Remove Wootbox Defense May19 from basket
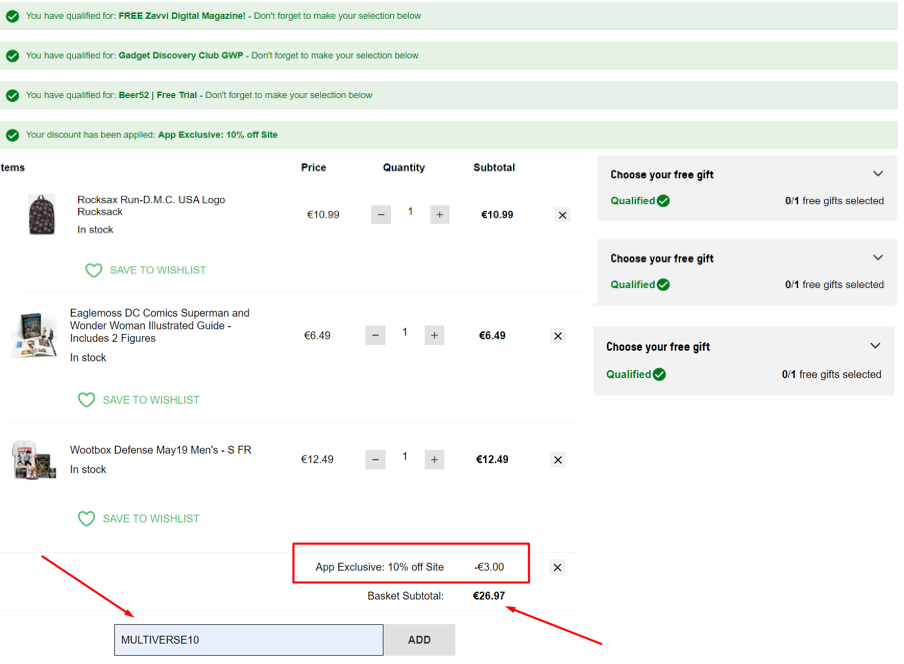The width and height of the screenshot is (904, 664). pos(558,460)
